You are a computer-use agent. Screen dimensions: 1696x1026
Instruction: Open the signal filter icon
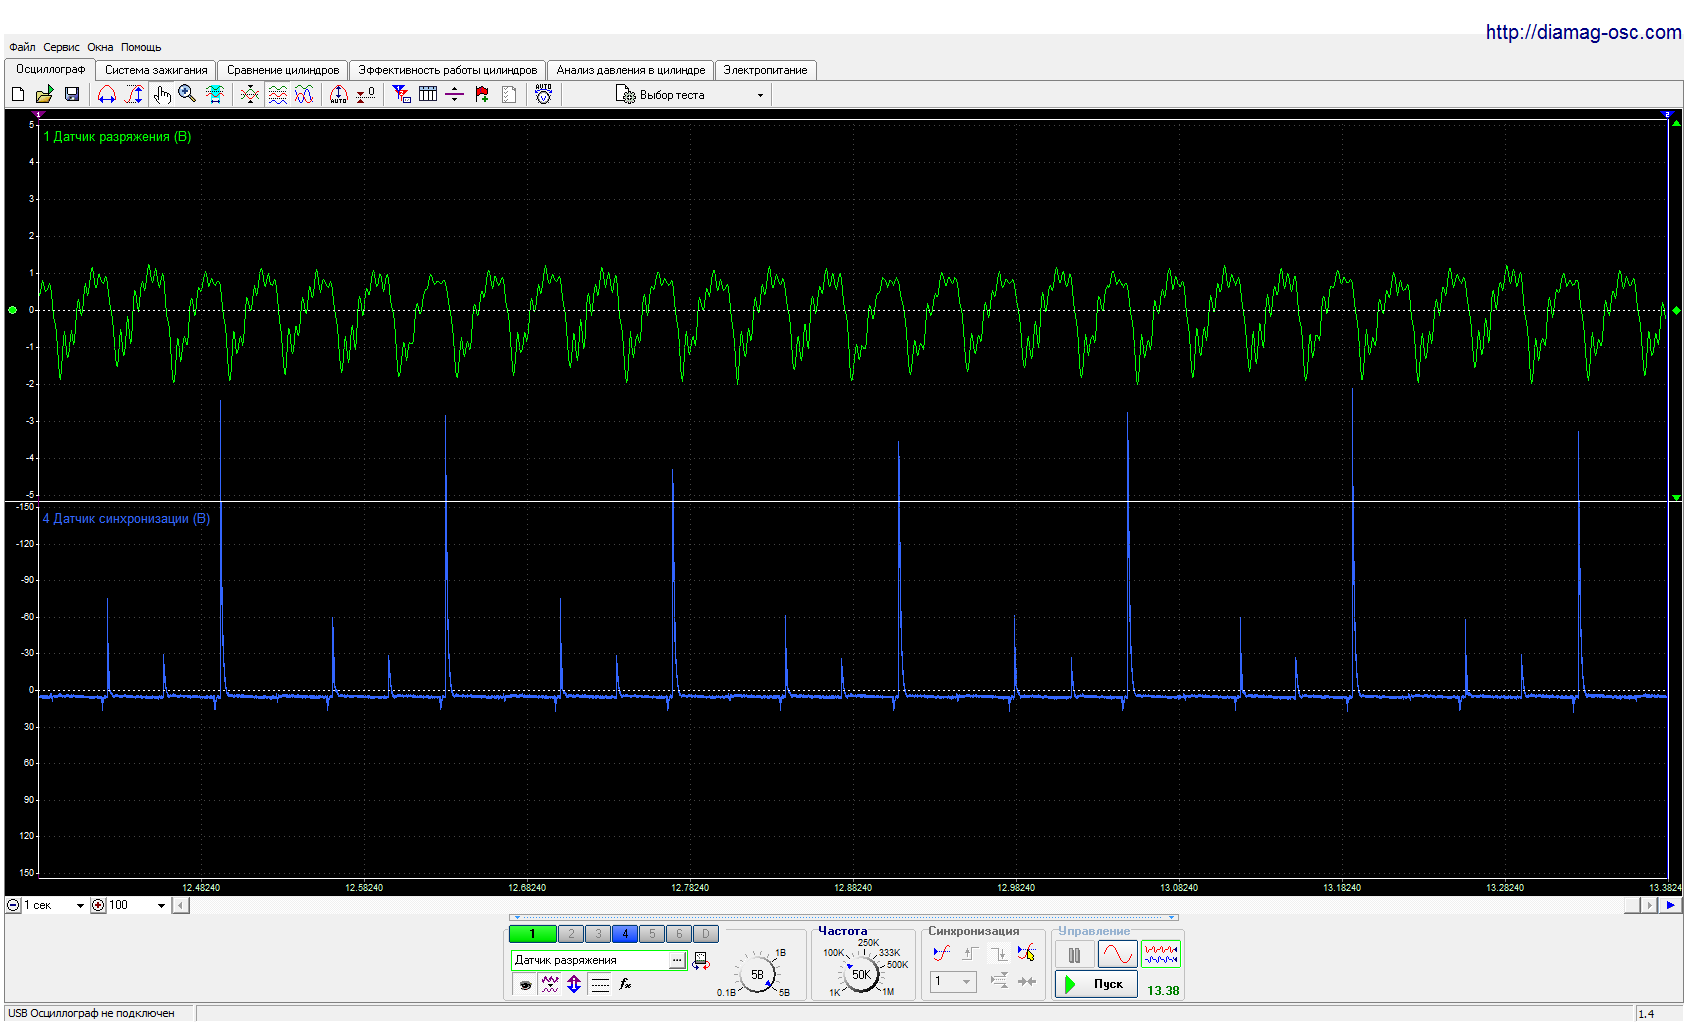pos(402,94)
